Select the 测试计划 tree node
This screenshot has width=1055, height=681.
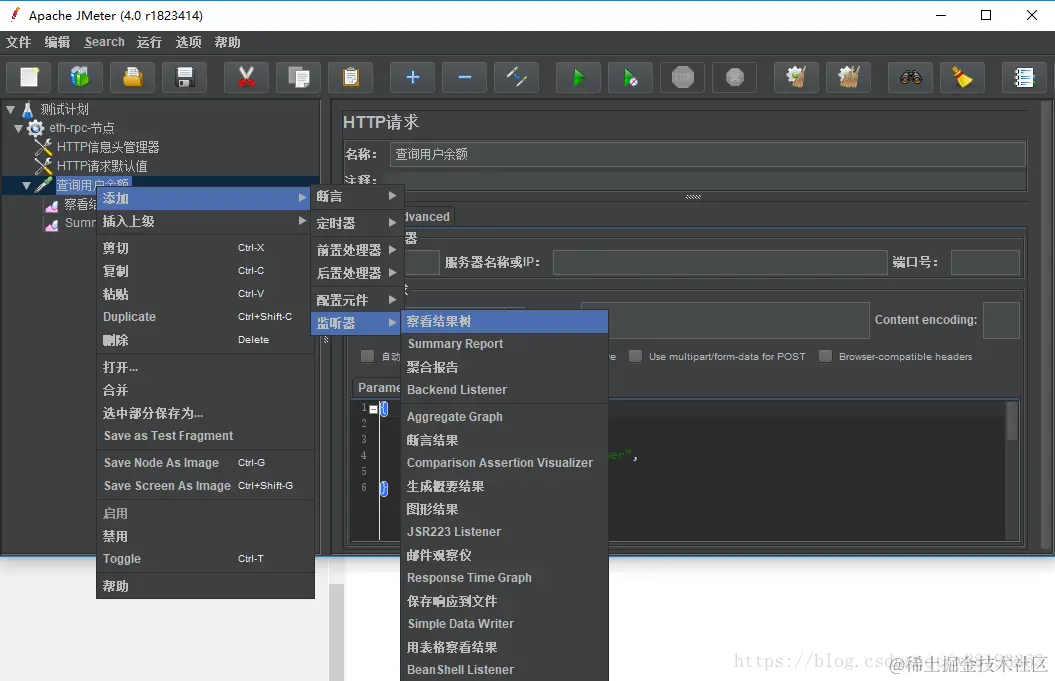point(64,109)
